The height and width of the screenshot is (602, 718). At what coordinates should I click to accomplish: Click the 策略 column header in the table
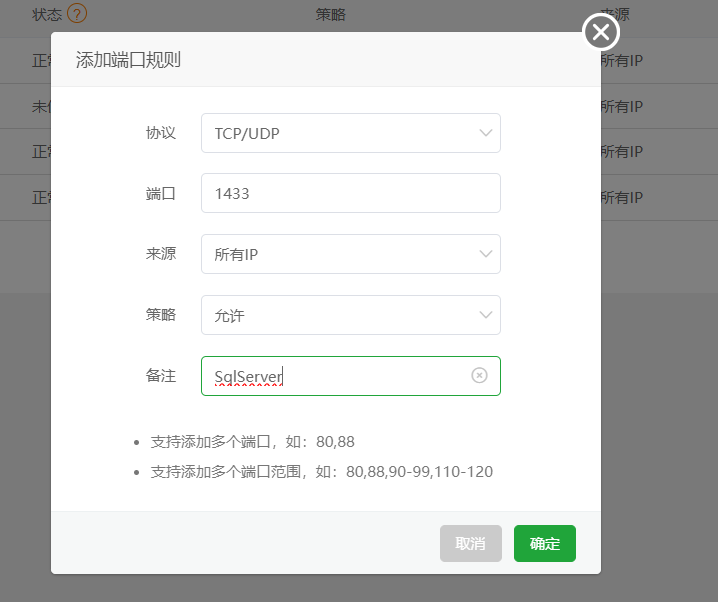pos(331,14)
